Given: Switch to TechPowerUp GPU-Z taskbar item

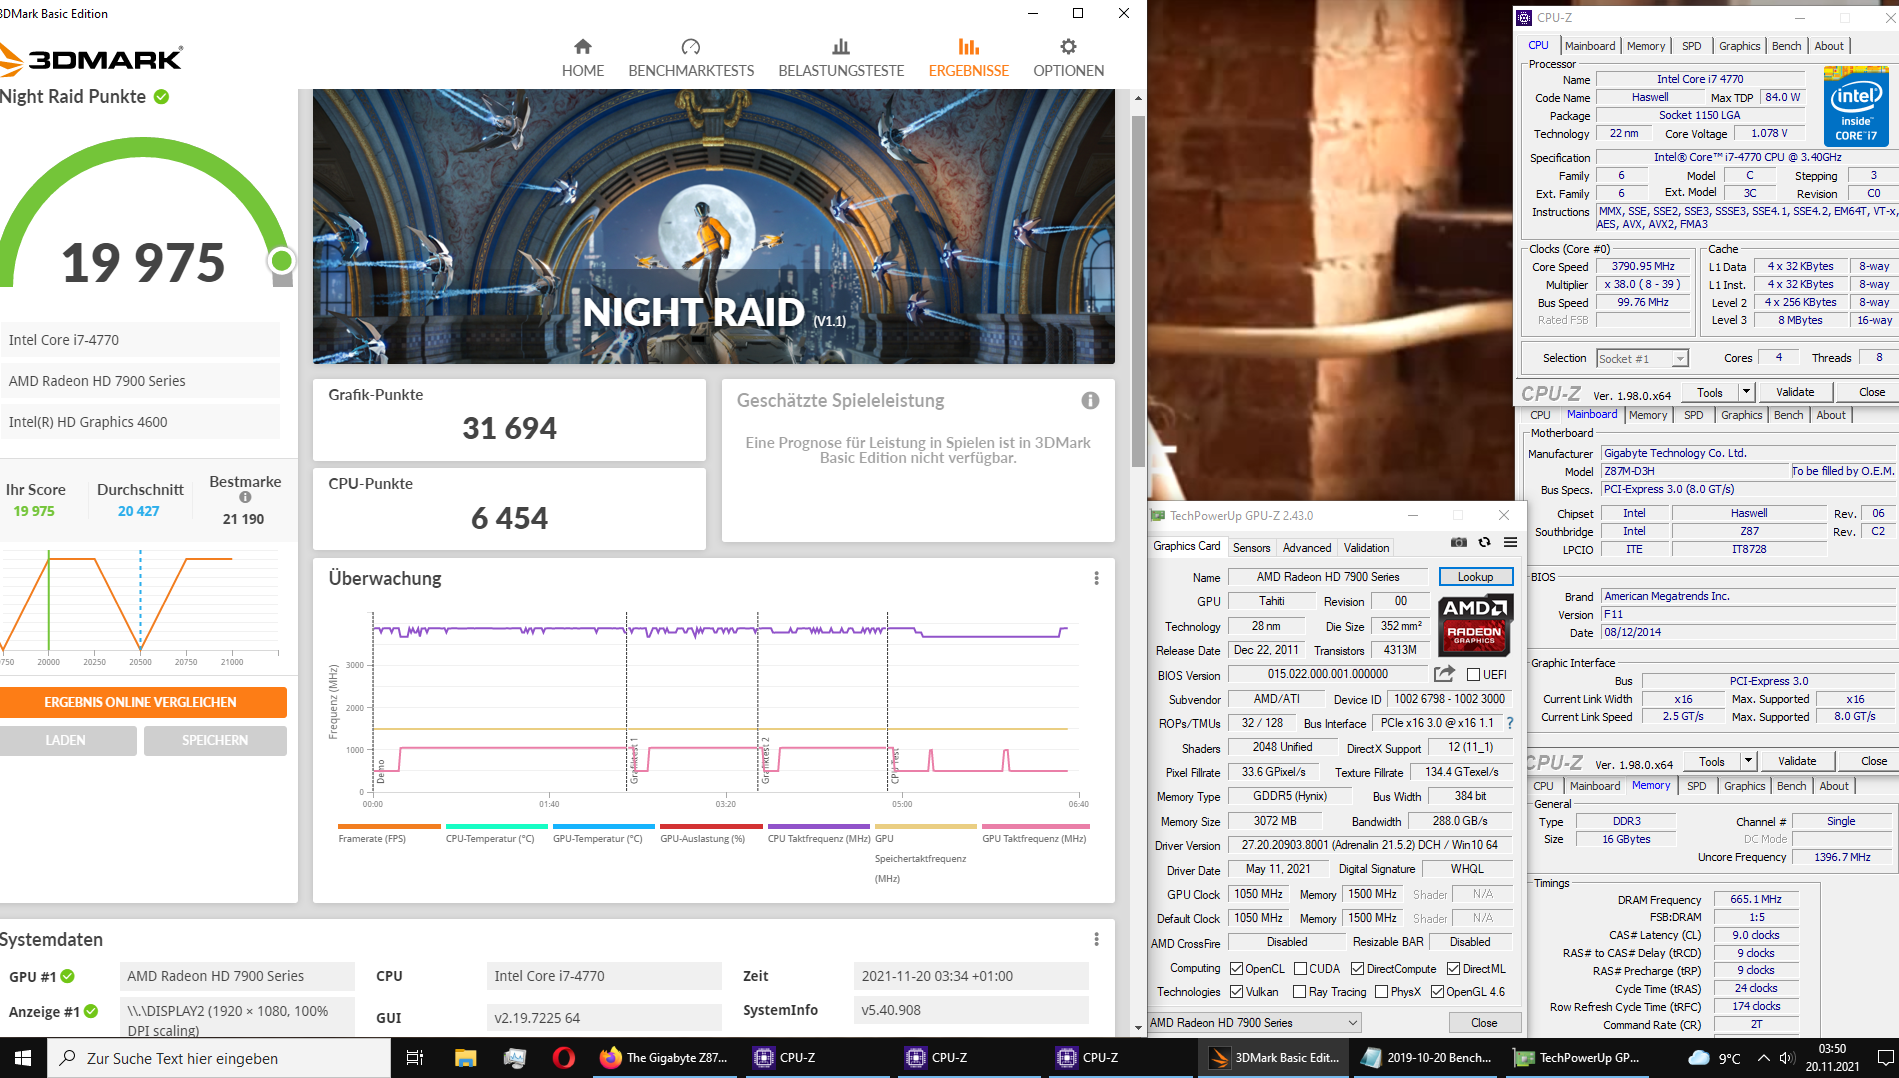Looking at the screenshot, I should (1578, 1057).
